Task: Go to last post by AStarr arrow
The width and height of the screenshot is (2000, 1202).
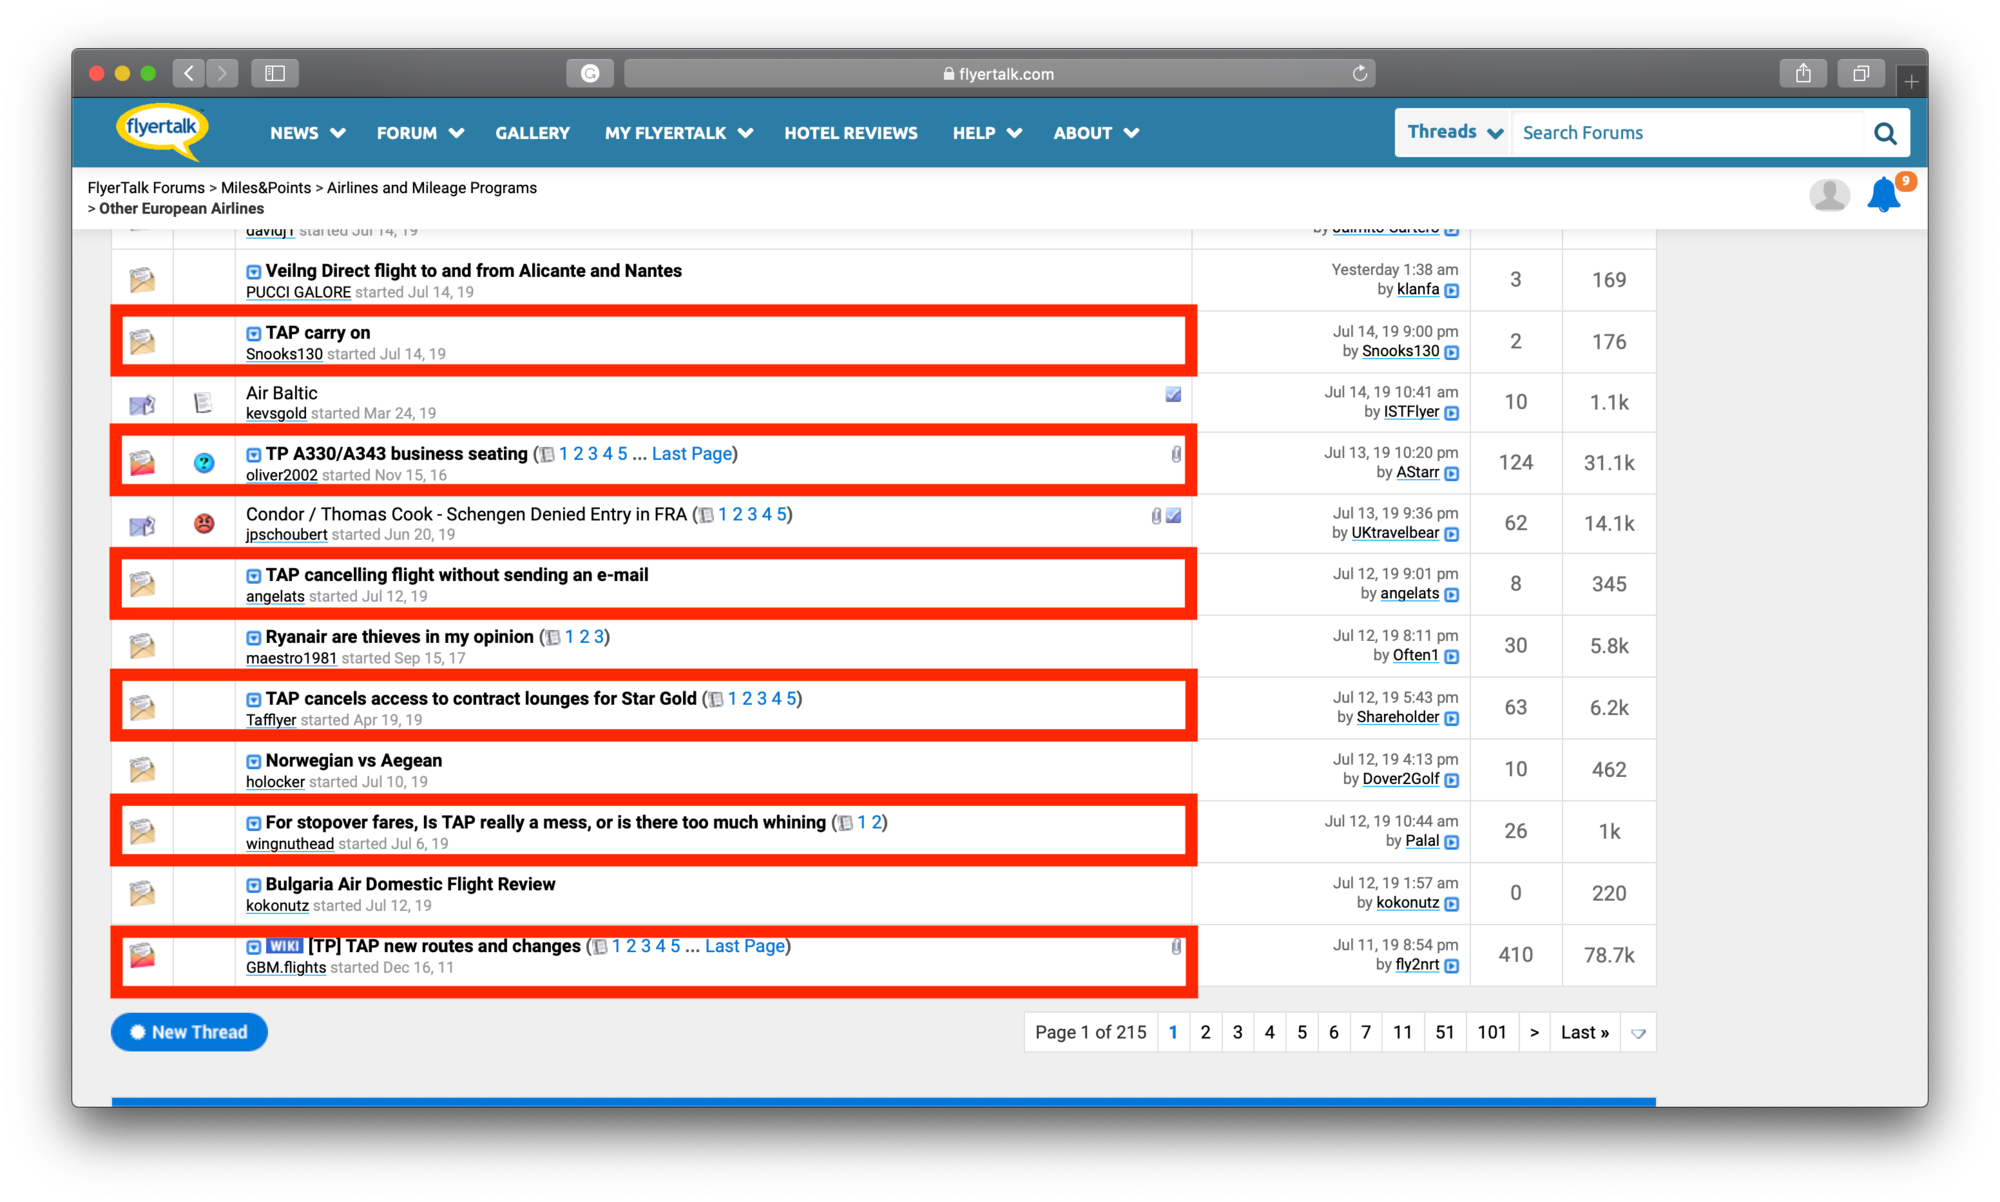Action: point(1452,474)
